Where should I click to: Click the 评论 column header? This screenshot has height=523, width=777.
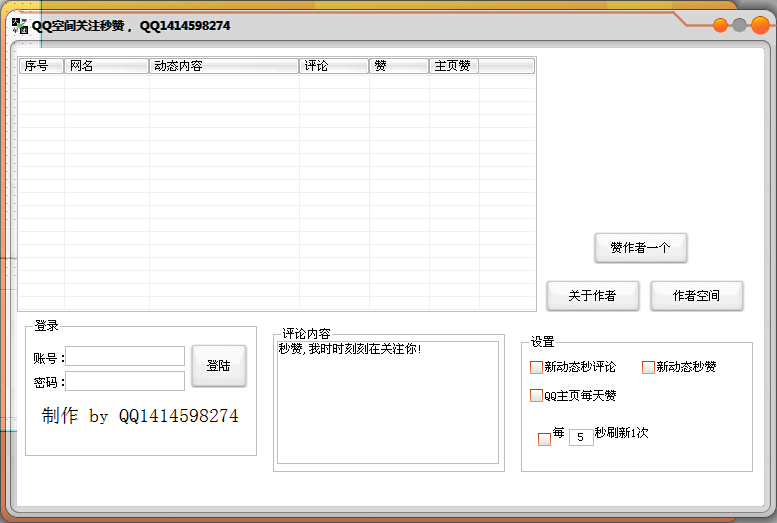pos(334,66)
